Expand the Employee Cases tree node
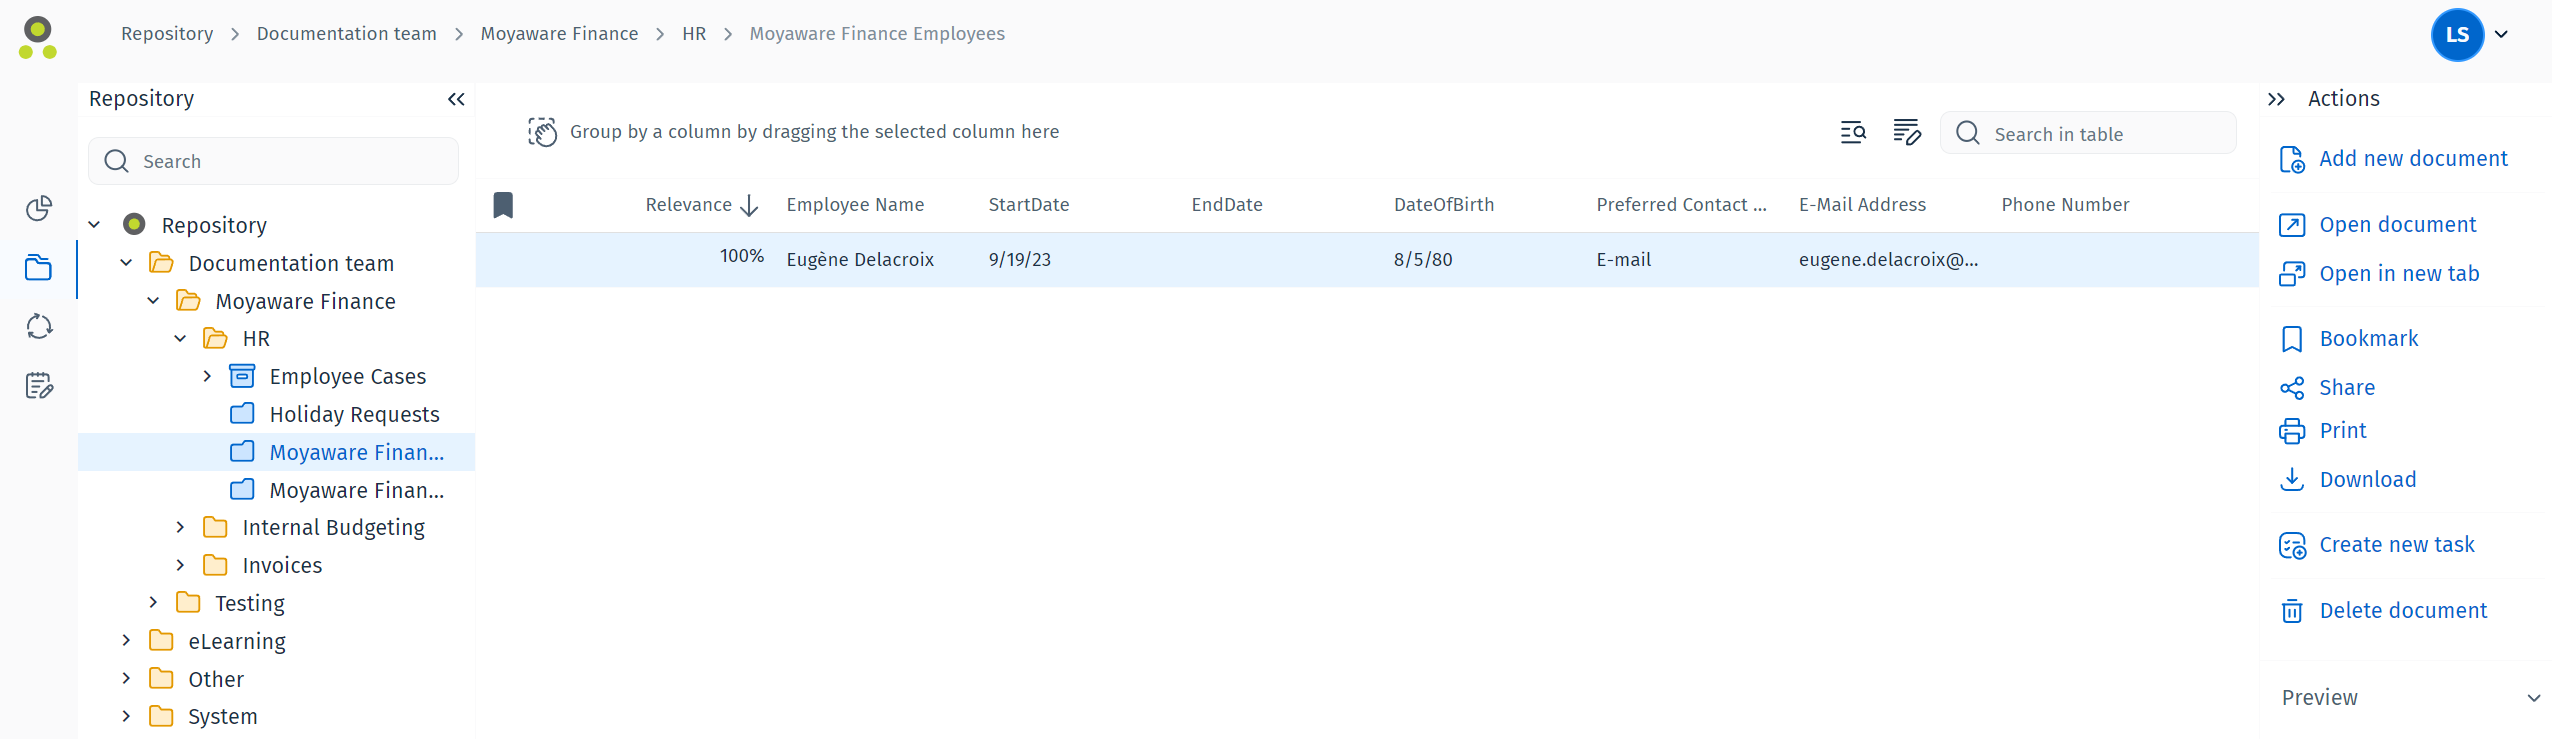The height and width of the screenshot is (739, 2552). pos(207,377)
